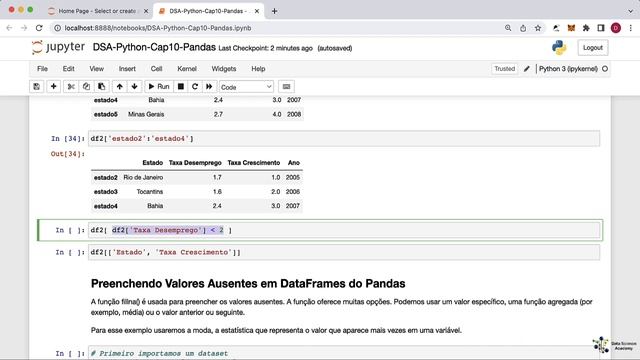Click the Python logo icon
640x360 pixels.
[x=559, y=48]
